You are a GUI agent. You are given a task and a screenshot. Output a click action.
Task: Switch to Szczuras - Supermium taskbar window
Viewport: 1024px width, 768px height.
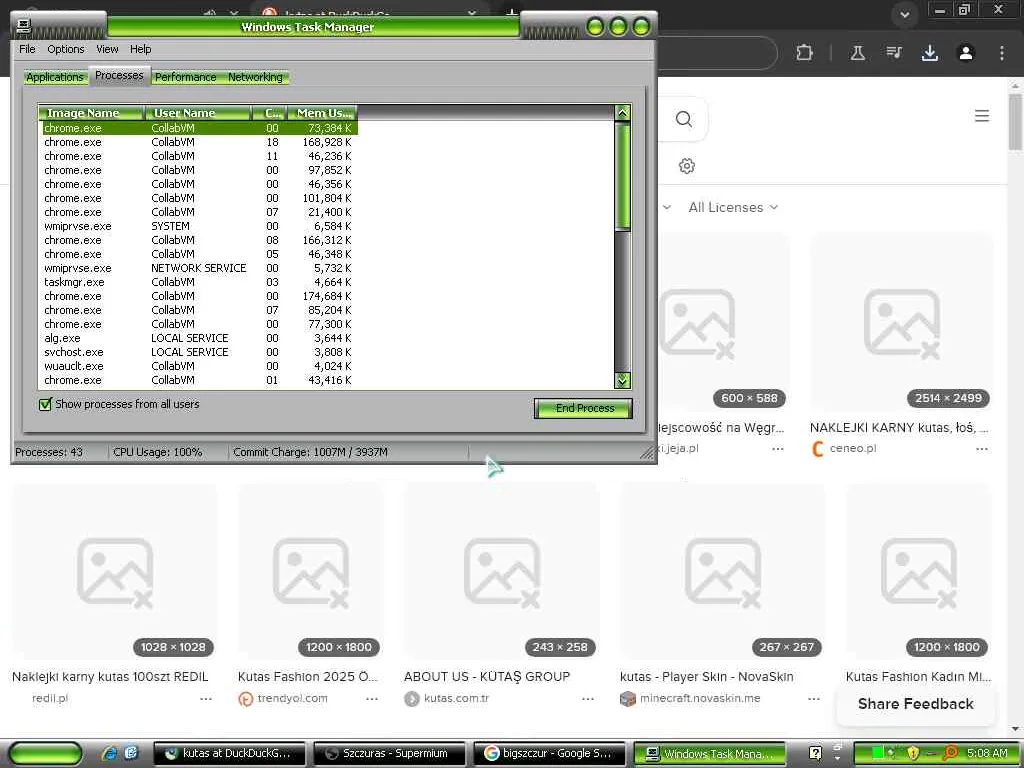390,754
